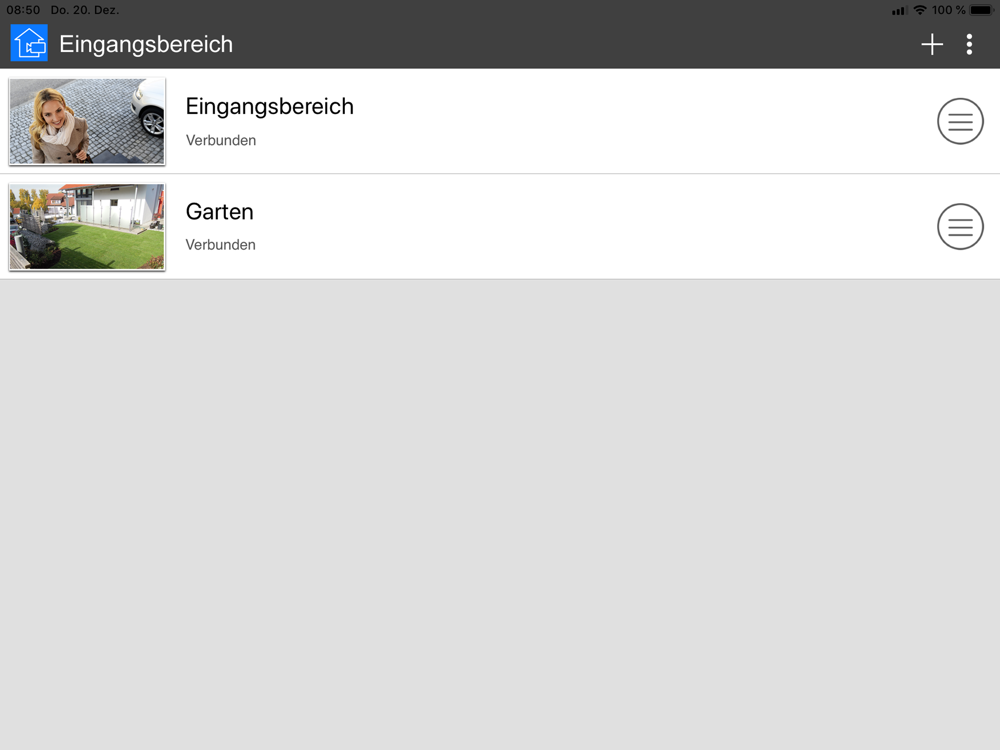The height and width of the screenshot is (750, 1000).
Task: Tap the Eingangsbereich title in header bar
Action: (x=146, y=45)
